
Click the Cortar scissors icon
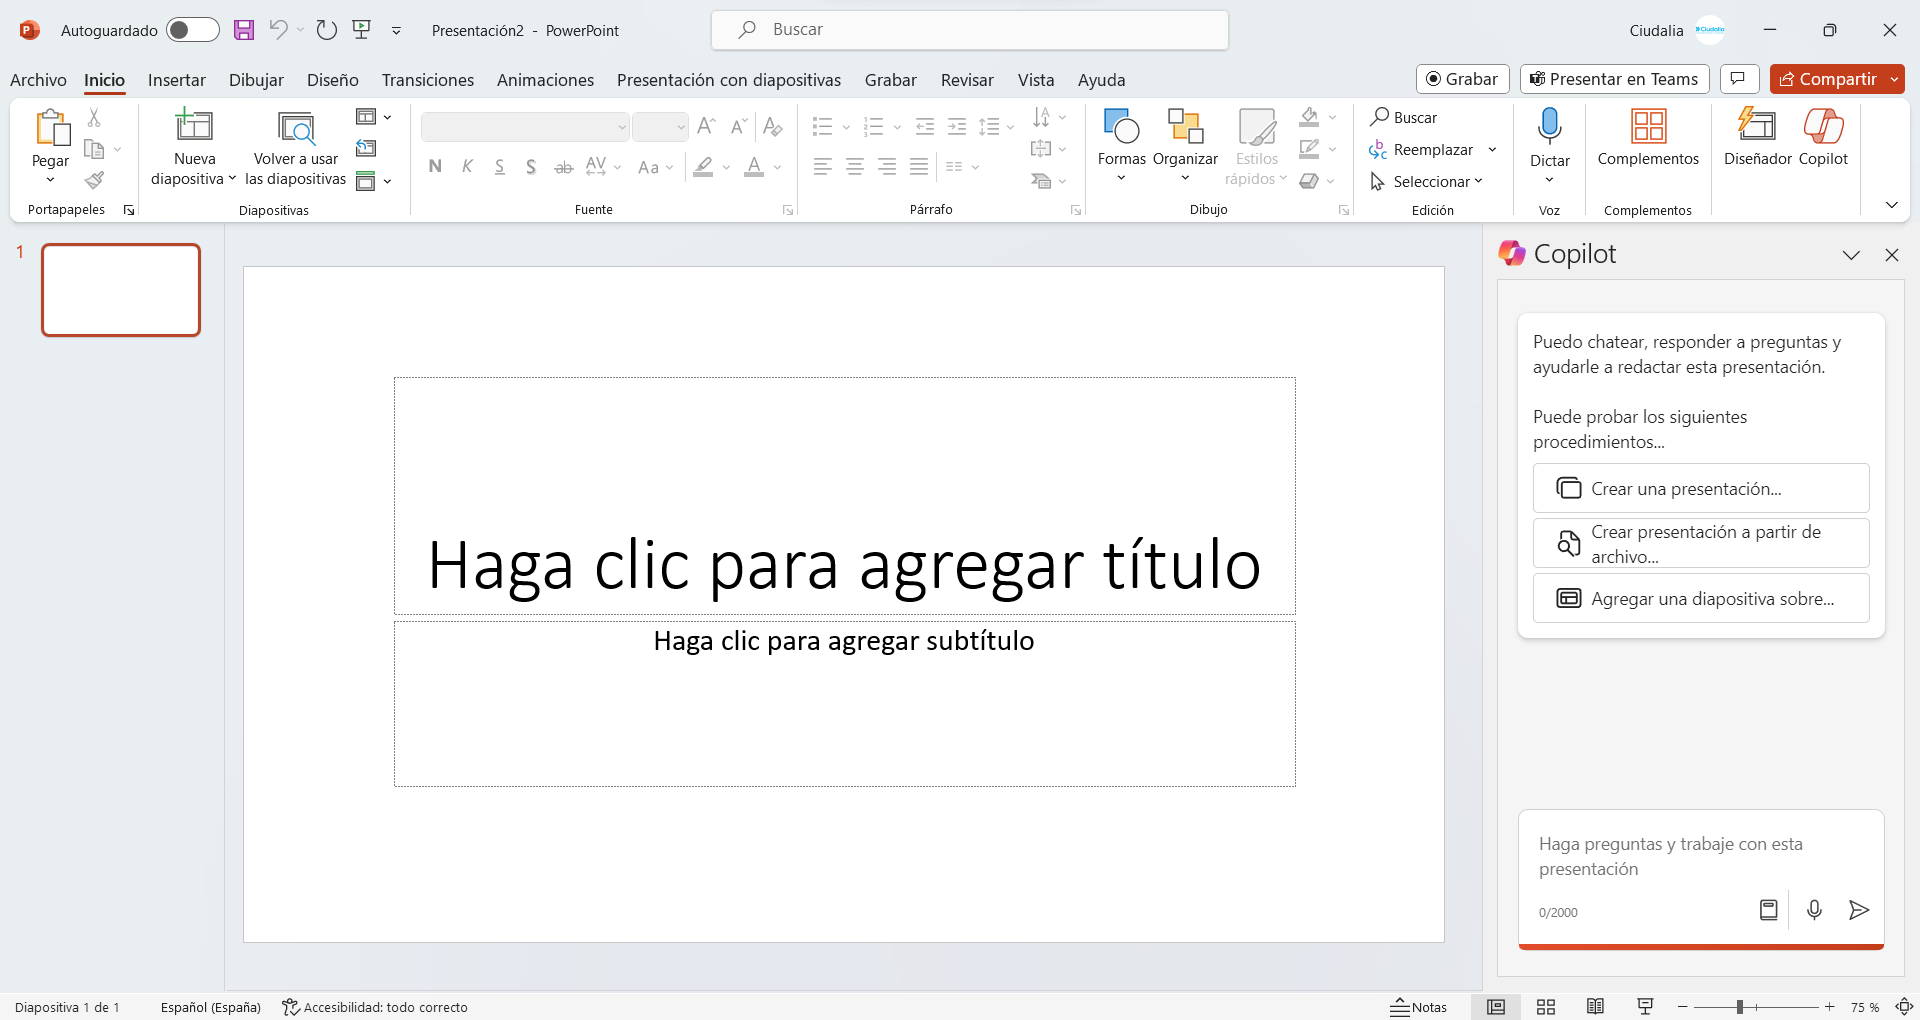[x=95, y=117]
